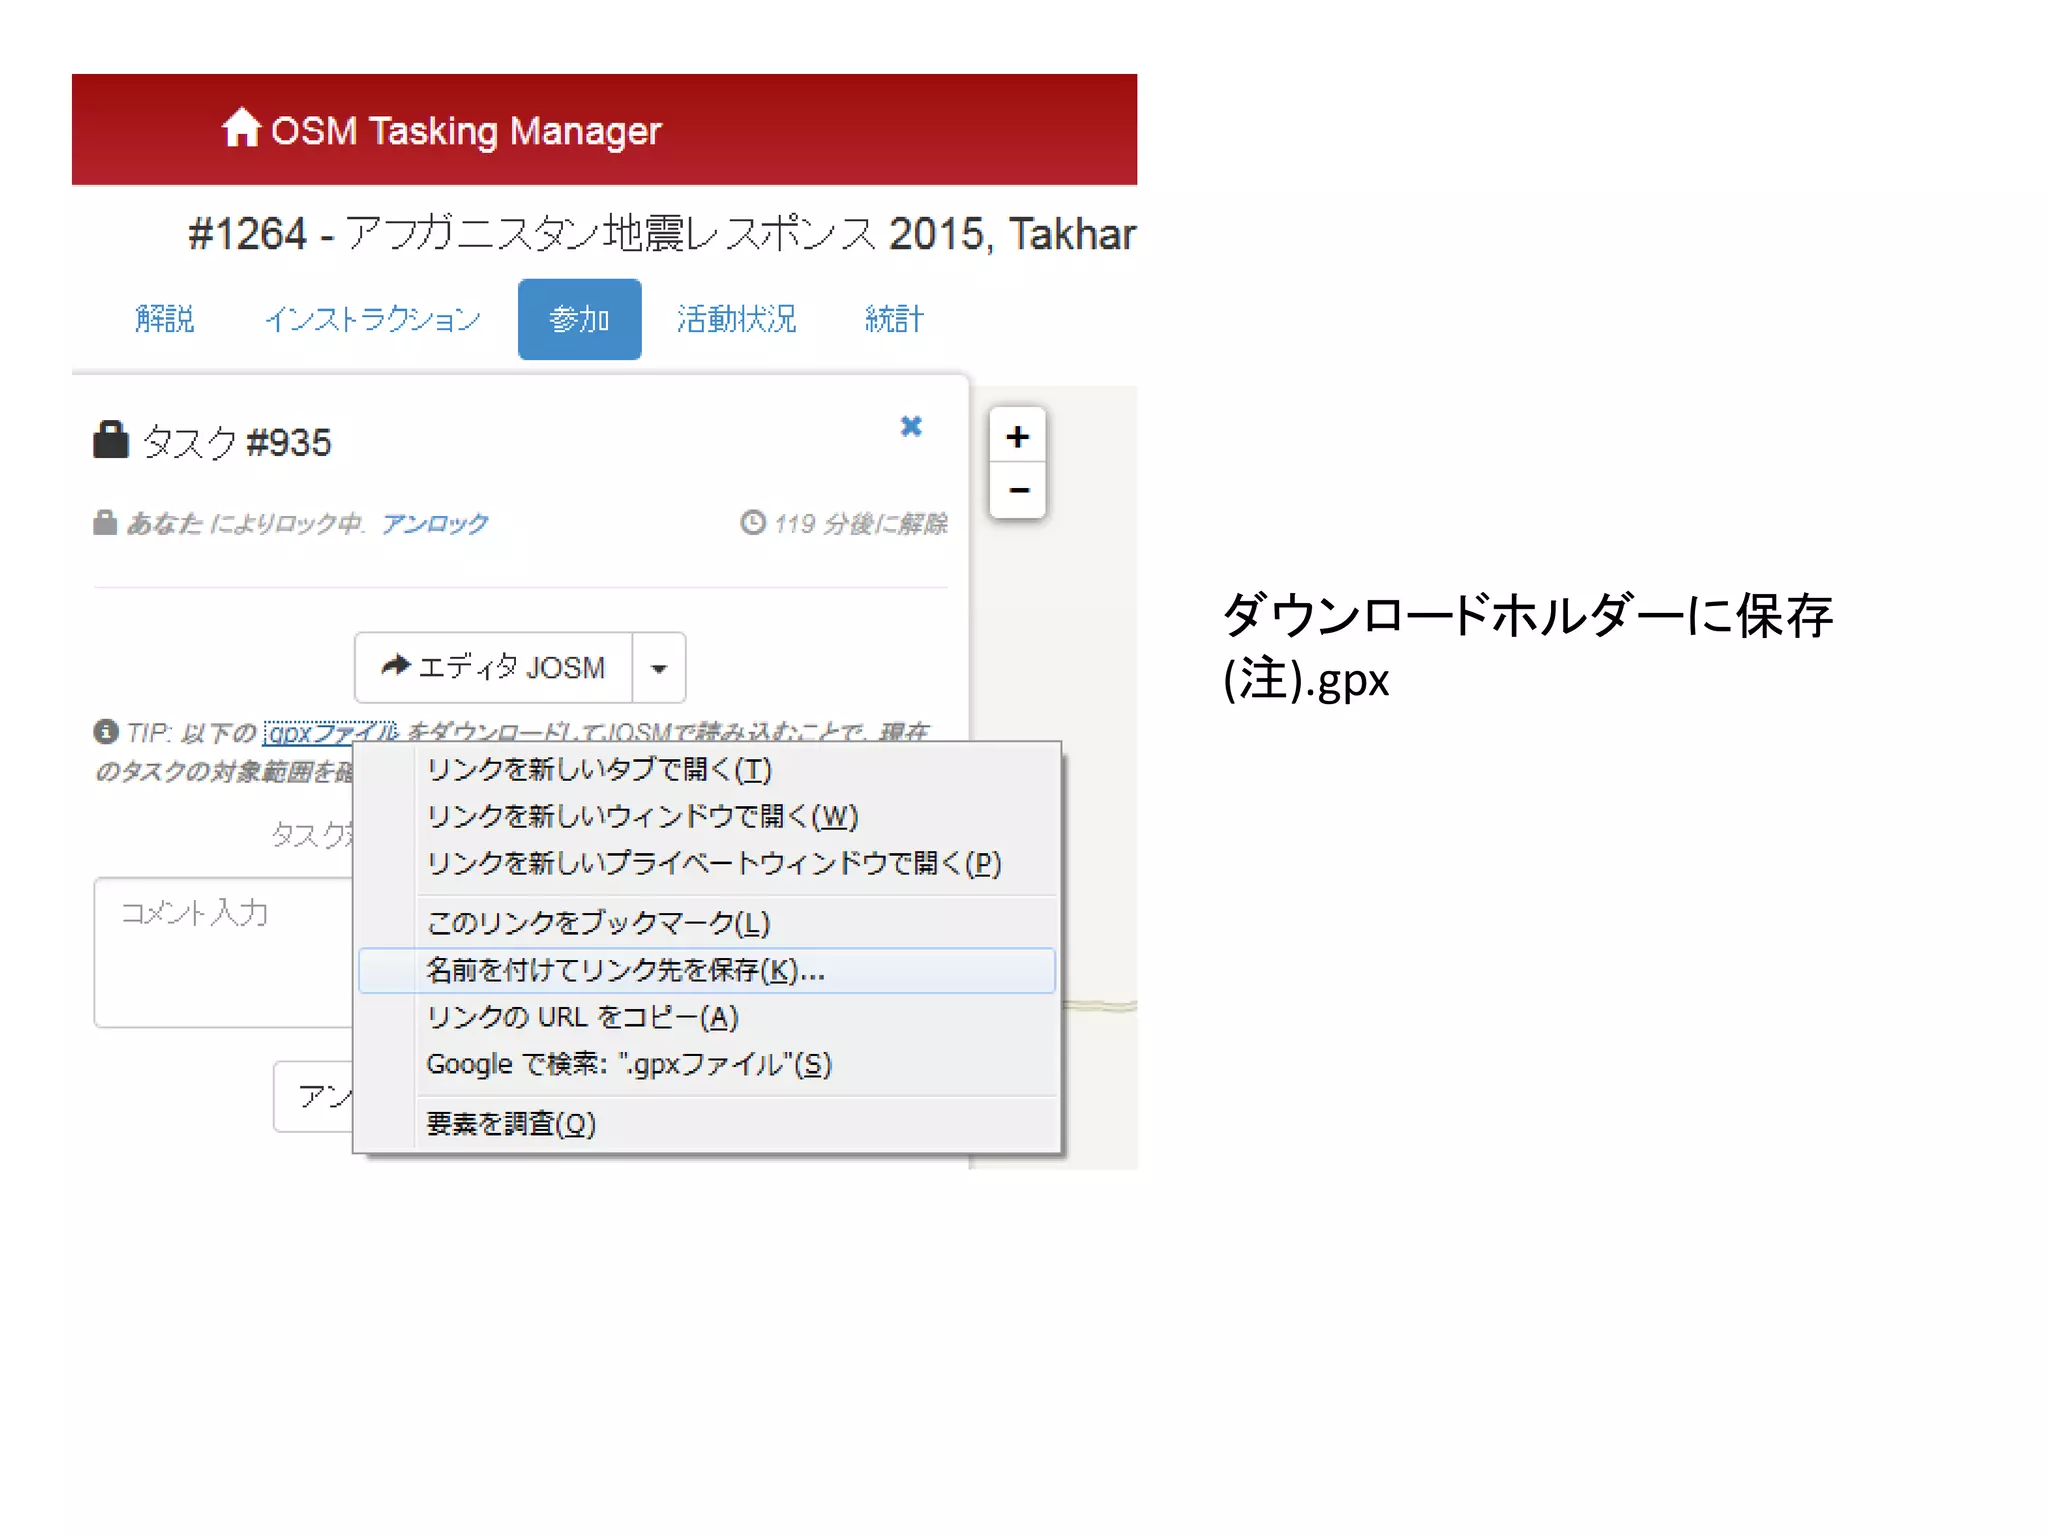Click the map zoom out minus button
This screenshot has width=2048, height=1536.
(x=1018, y=491)
